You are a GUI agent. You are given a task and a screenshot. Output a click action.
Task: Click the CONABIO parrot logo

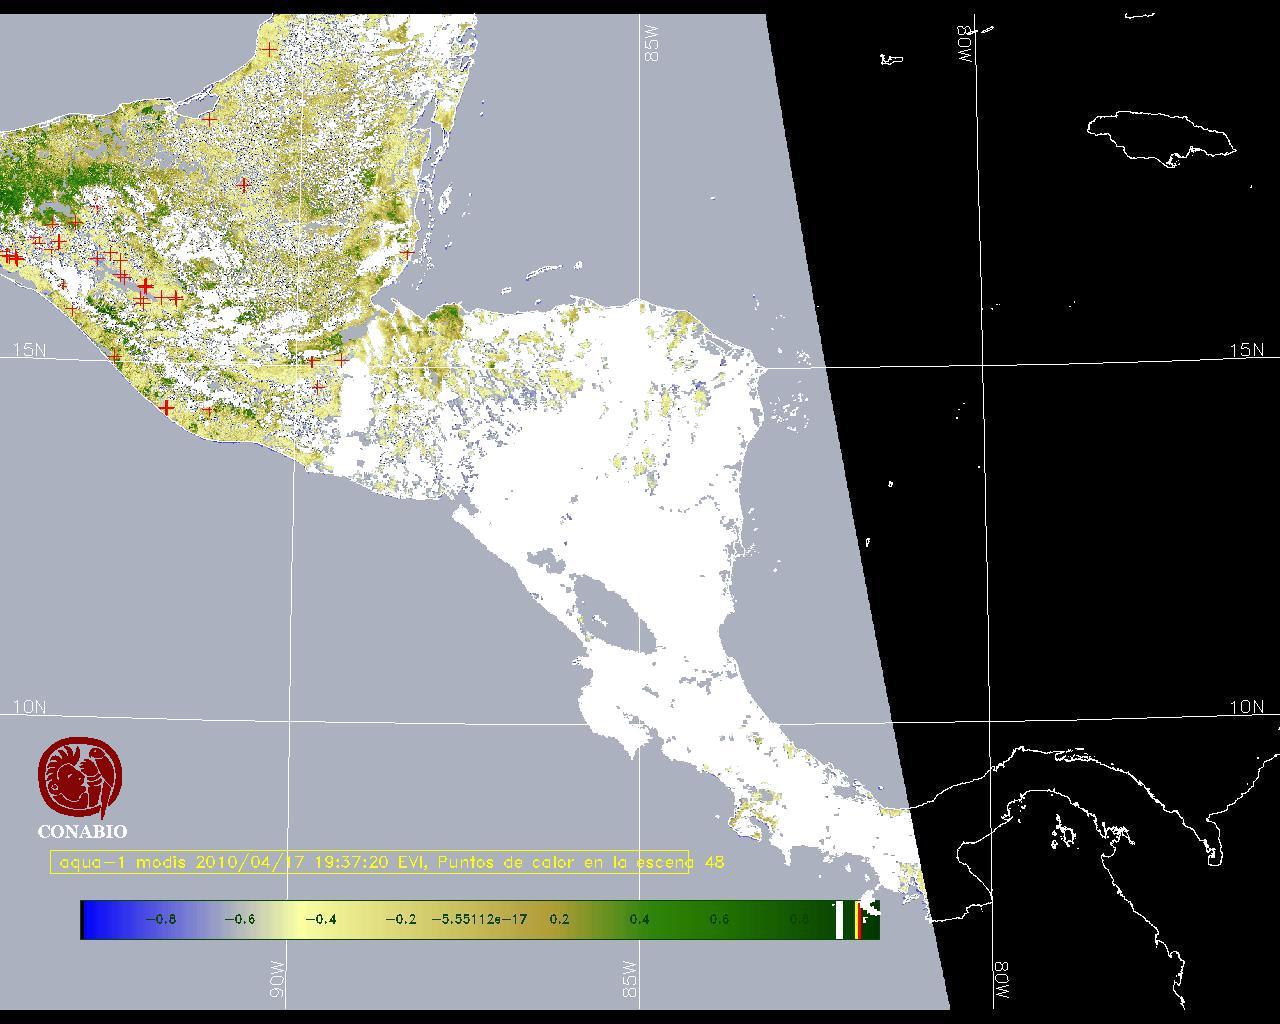(81, 780)
